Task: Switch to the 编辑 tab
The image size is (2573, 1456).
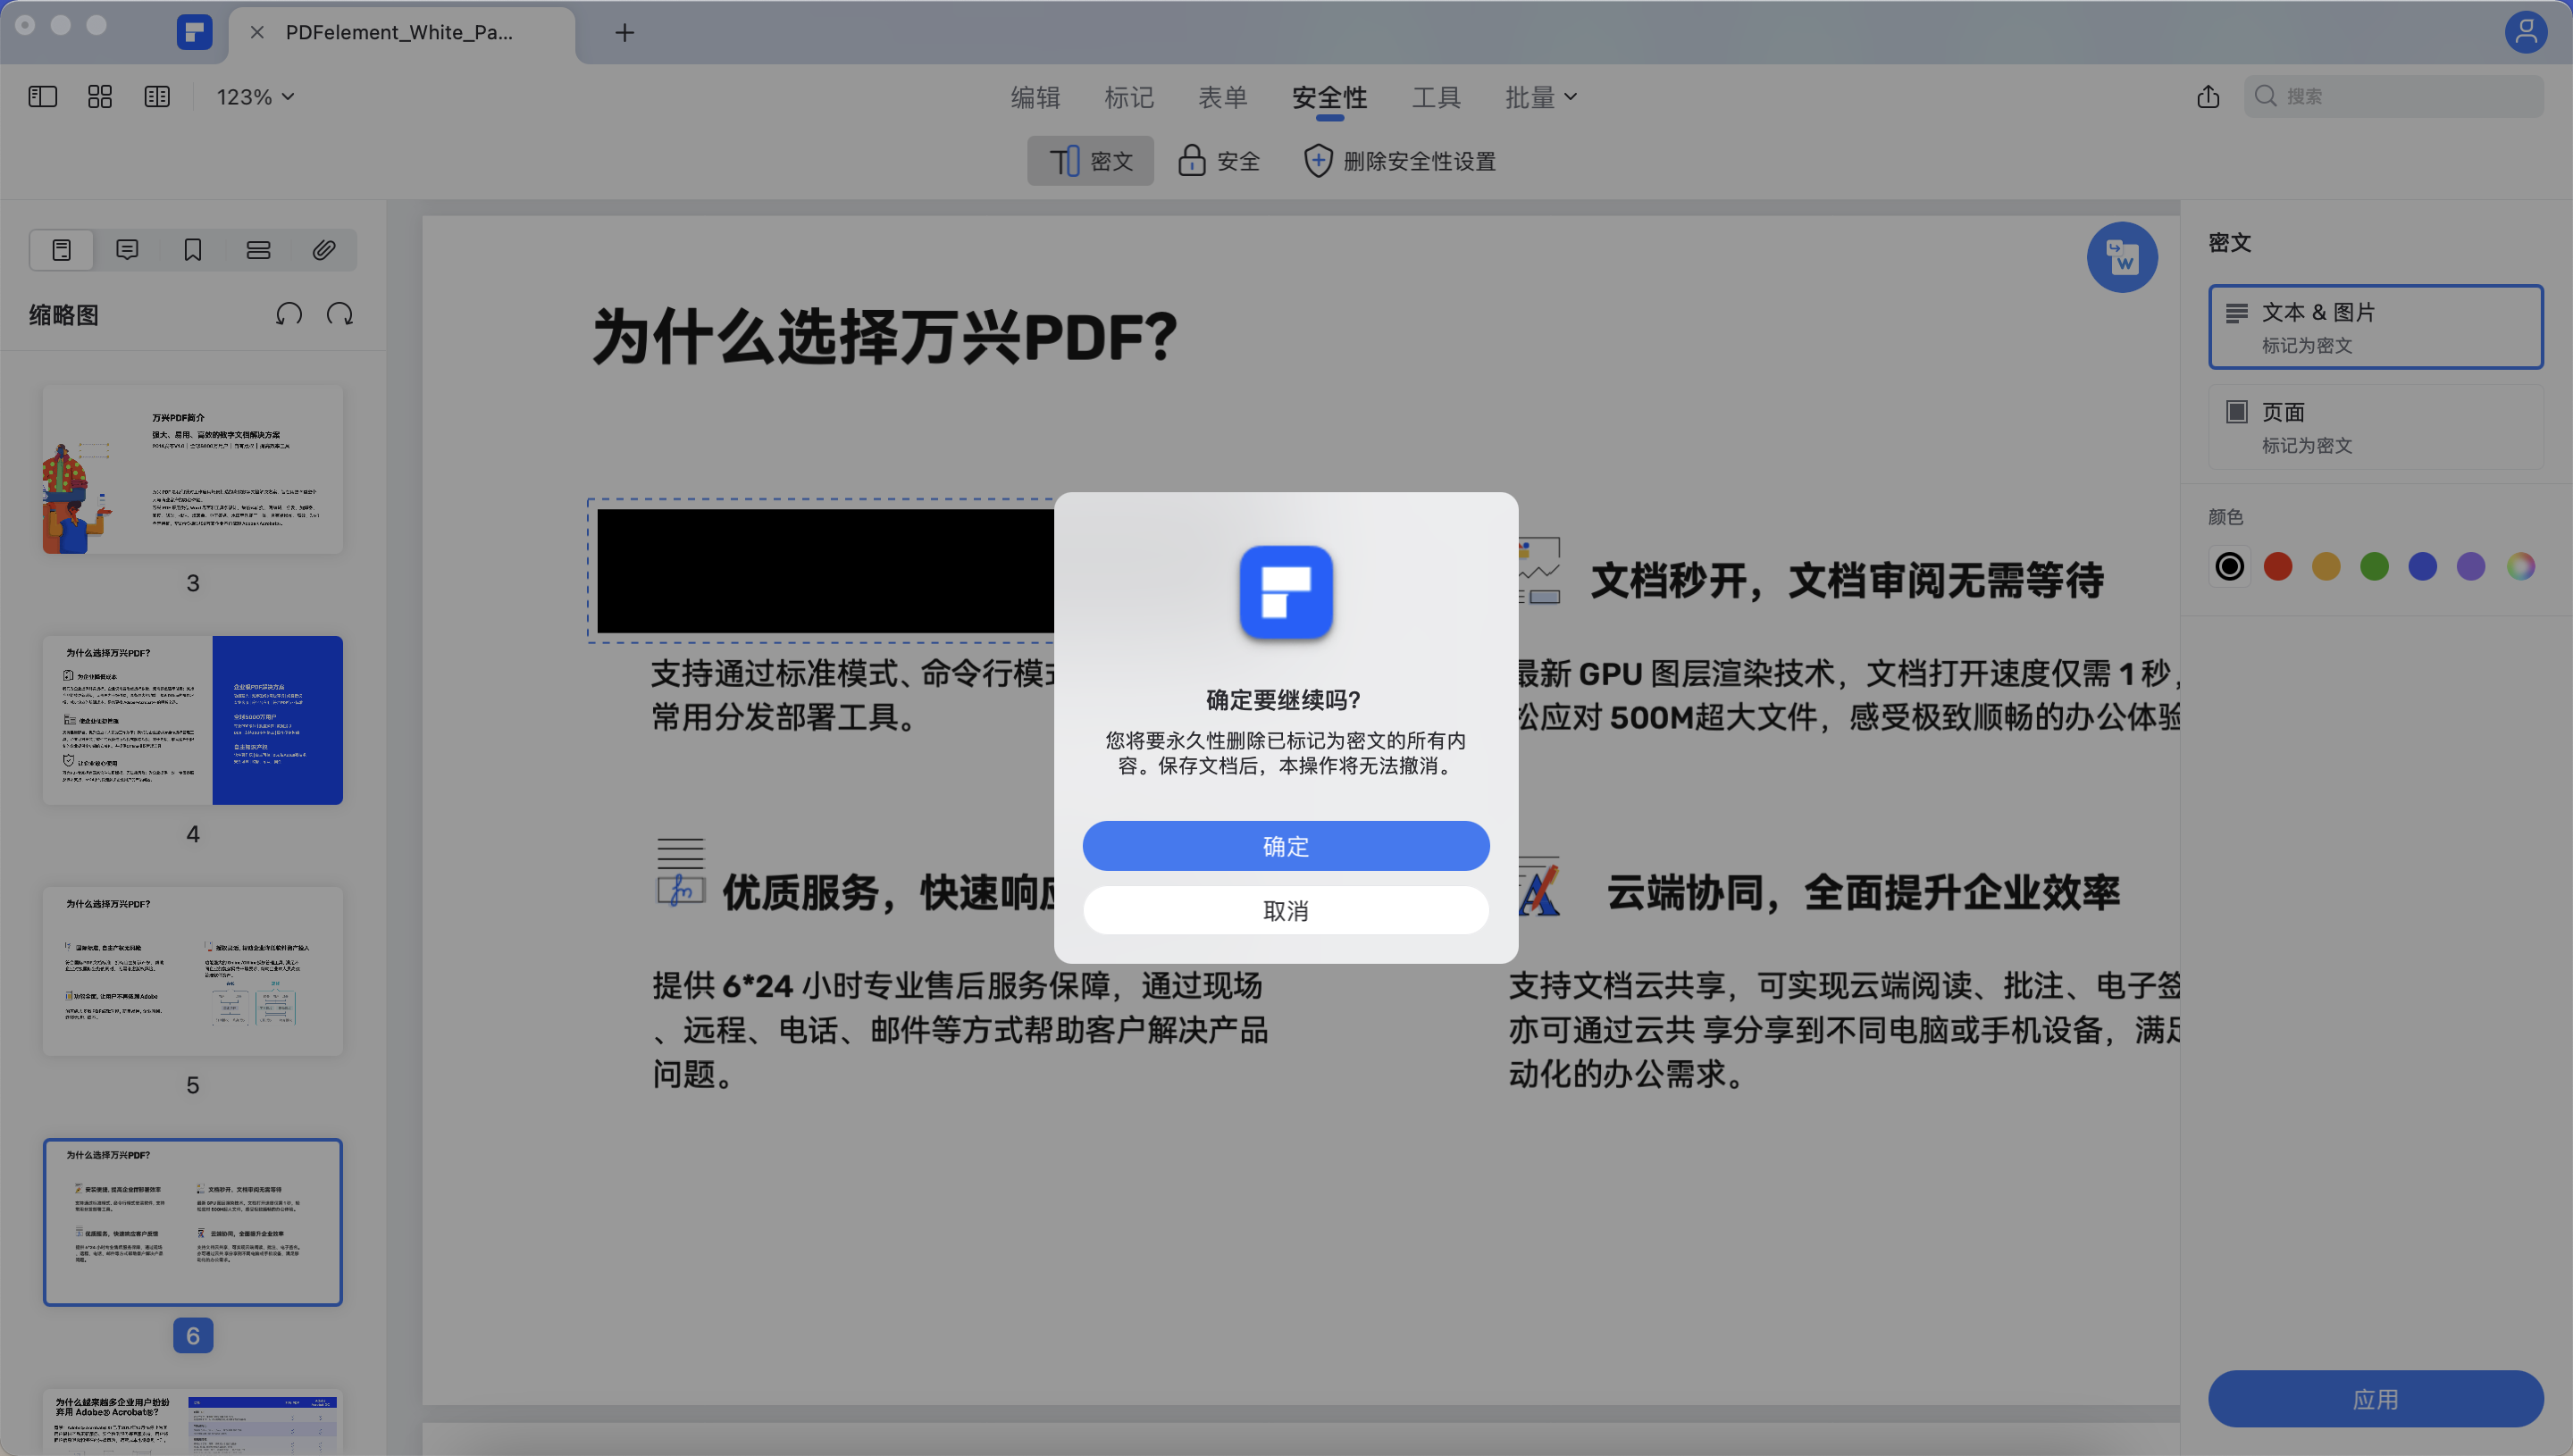Action: pyautogui.click(x=1035, y=97)
